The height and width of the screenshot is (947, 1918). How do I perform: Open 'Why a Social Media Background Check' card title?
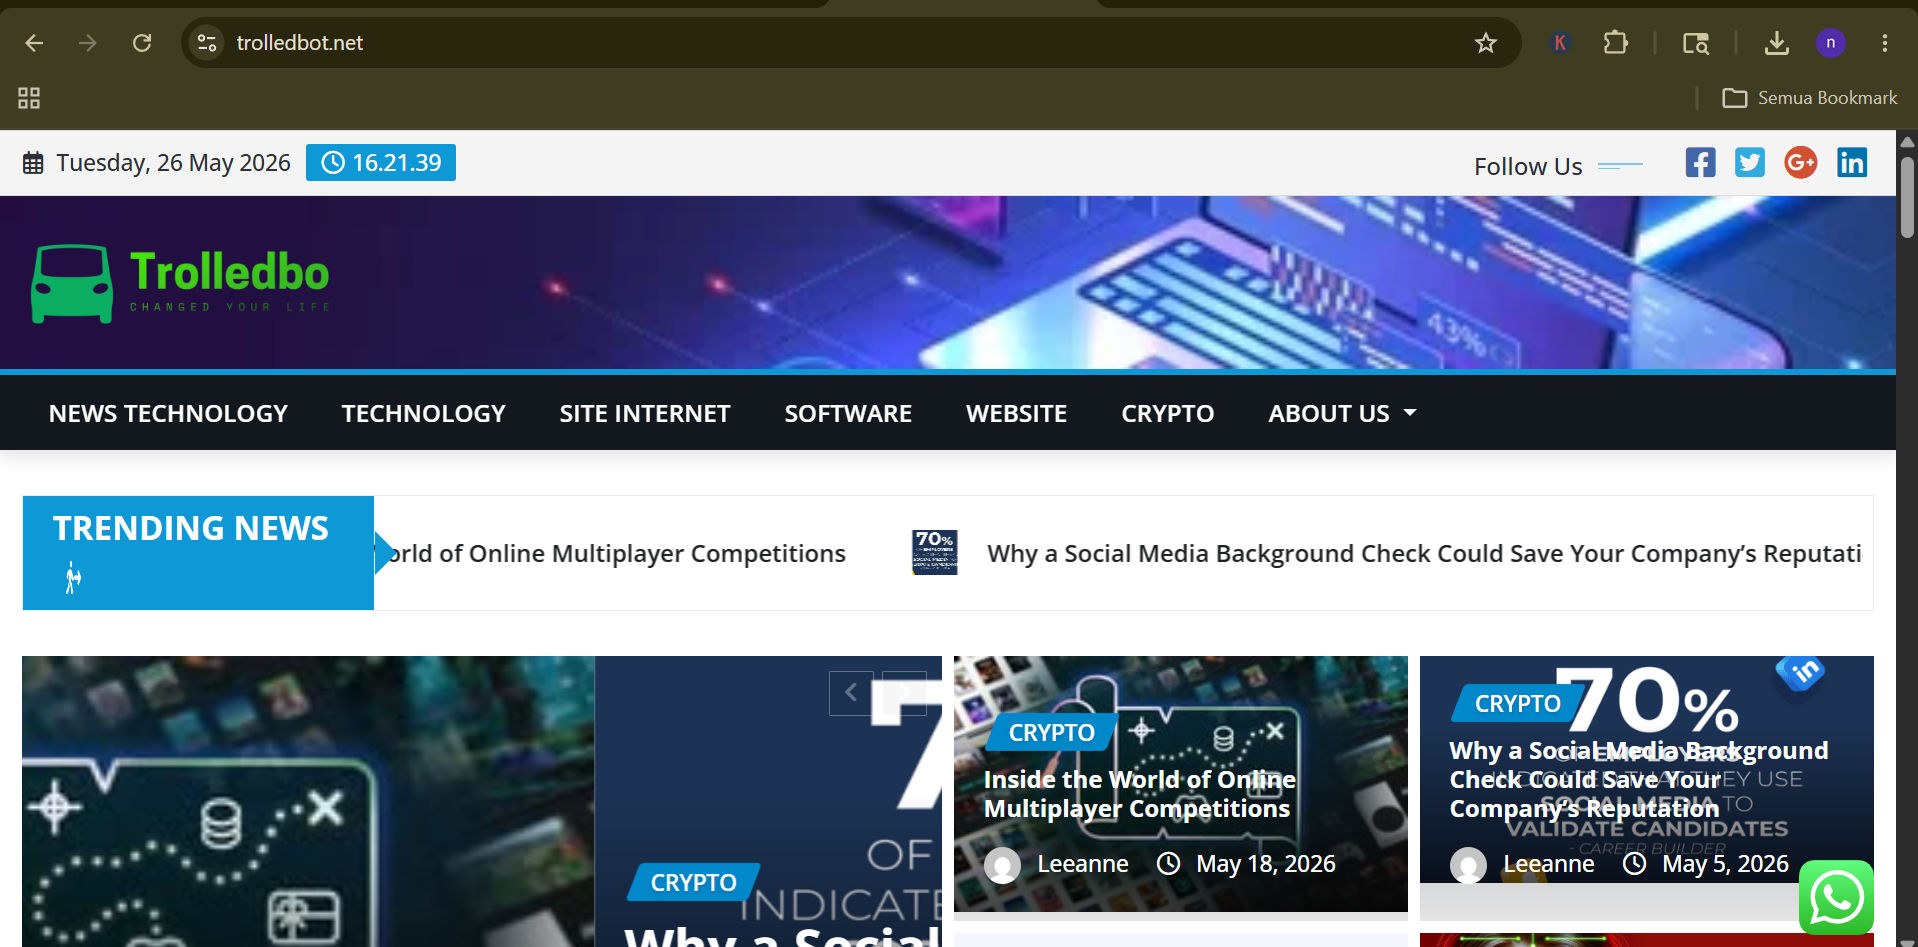tap(1639, 779)
